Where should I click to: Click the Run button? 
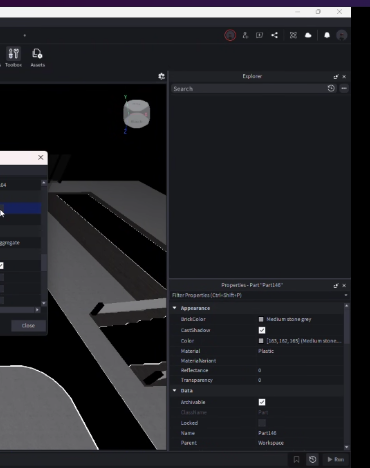pyautogui.click(x=336, y=460)
